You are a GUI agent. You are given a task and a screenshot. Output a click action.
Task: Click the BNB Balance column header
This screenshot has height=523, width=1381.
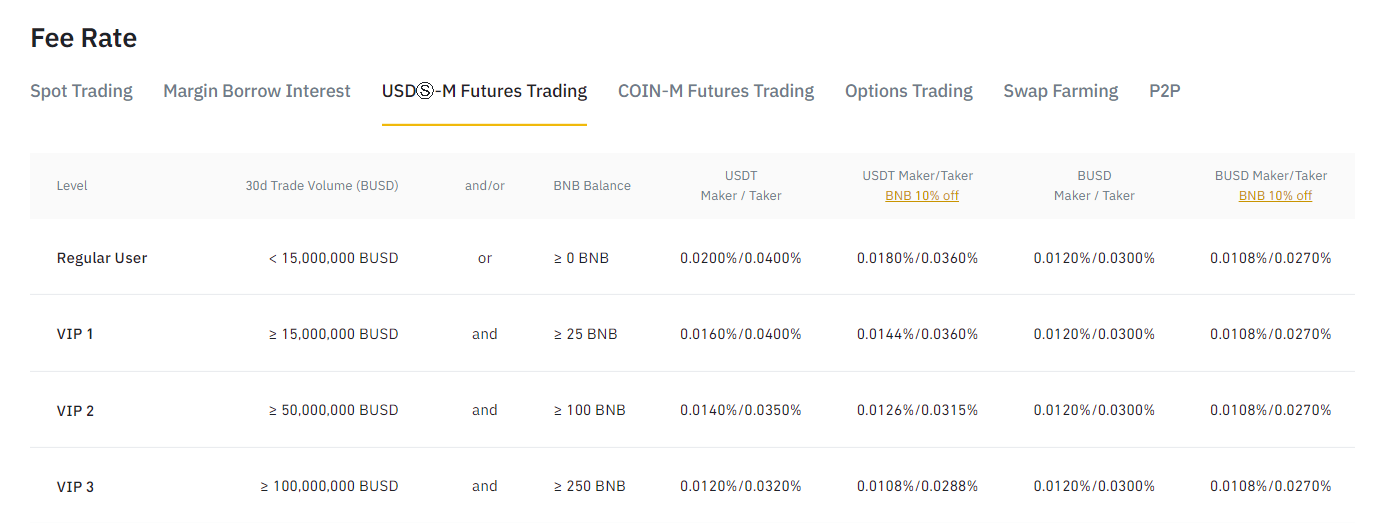[592, 186]
